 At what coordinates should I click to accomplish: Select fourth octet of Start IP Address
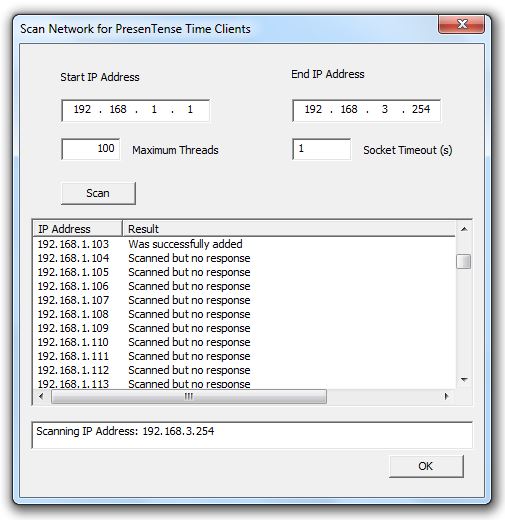190,109
